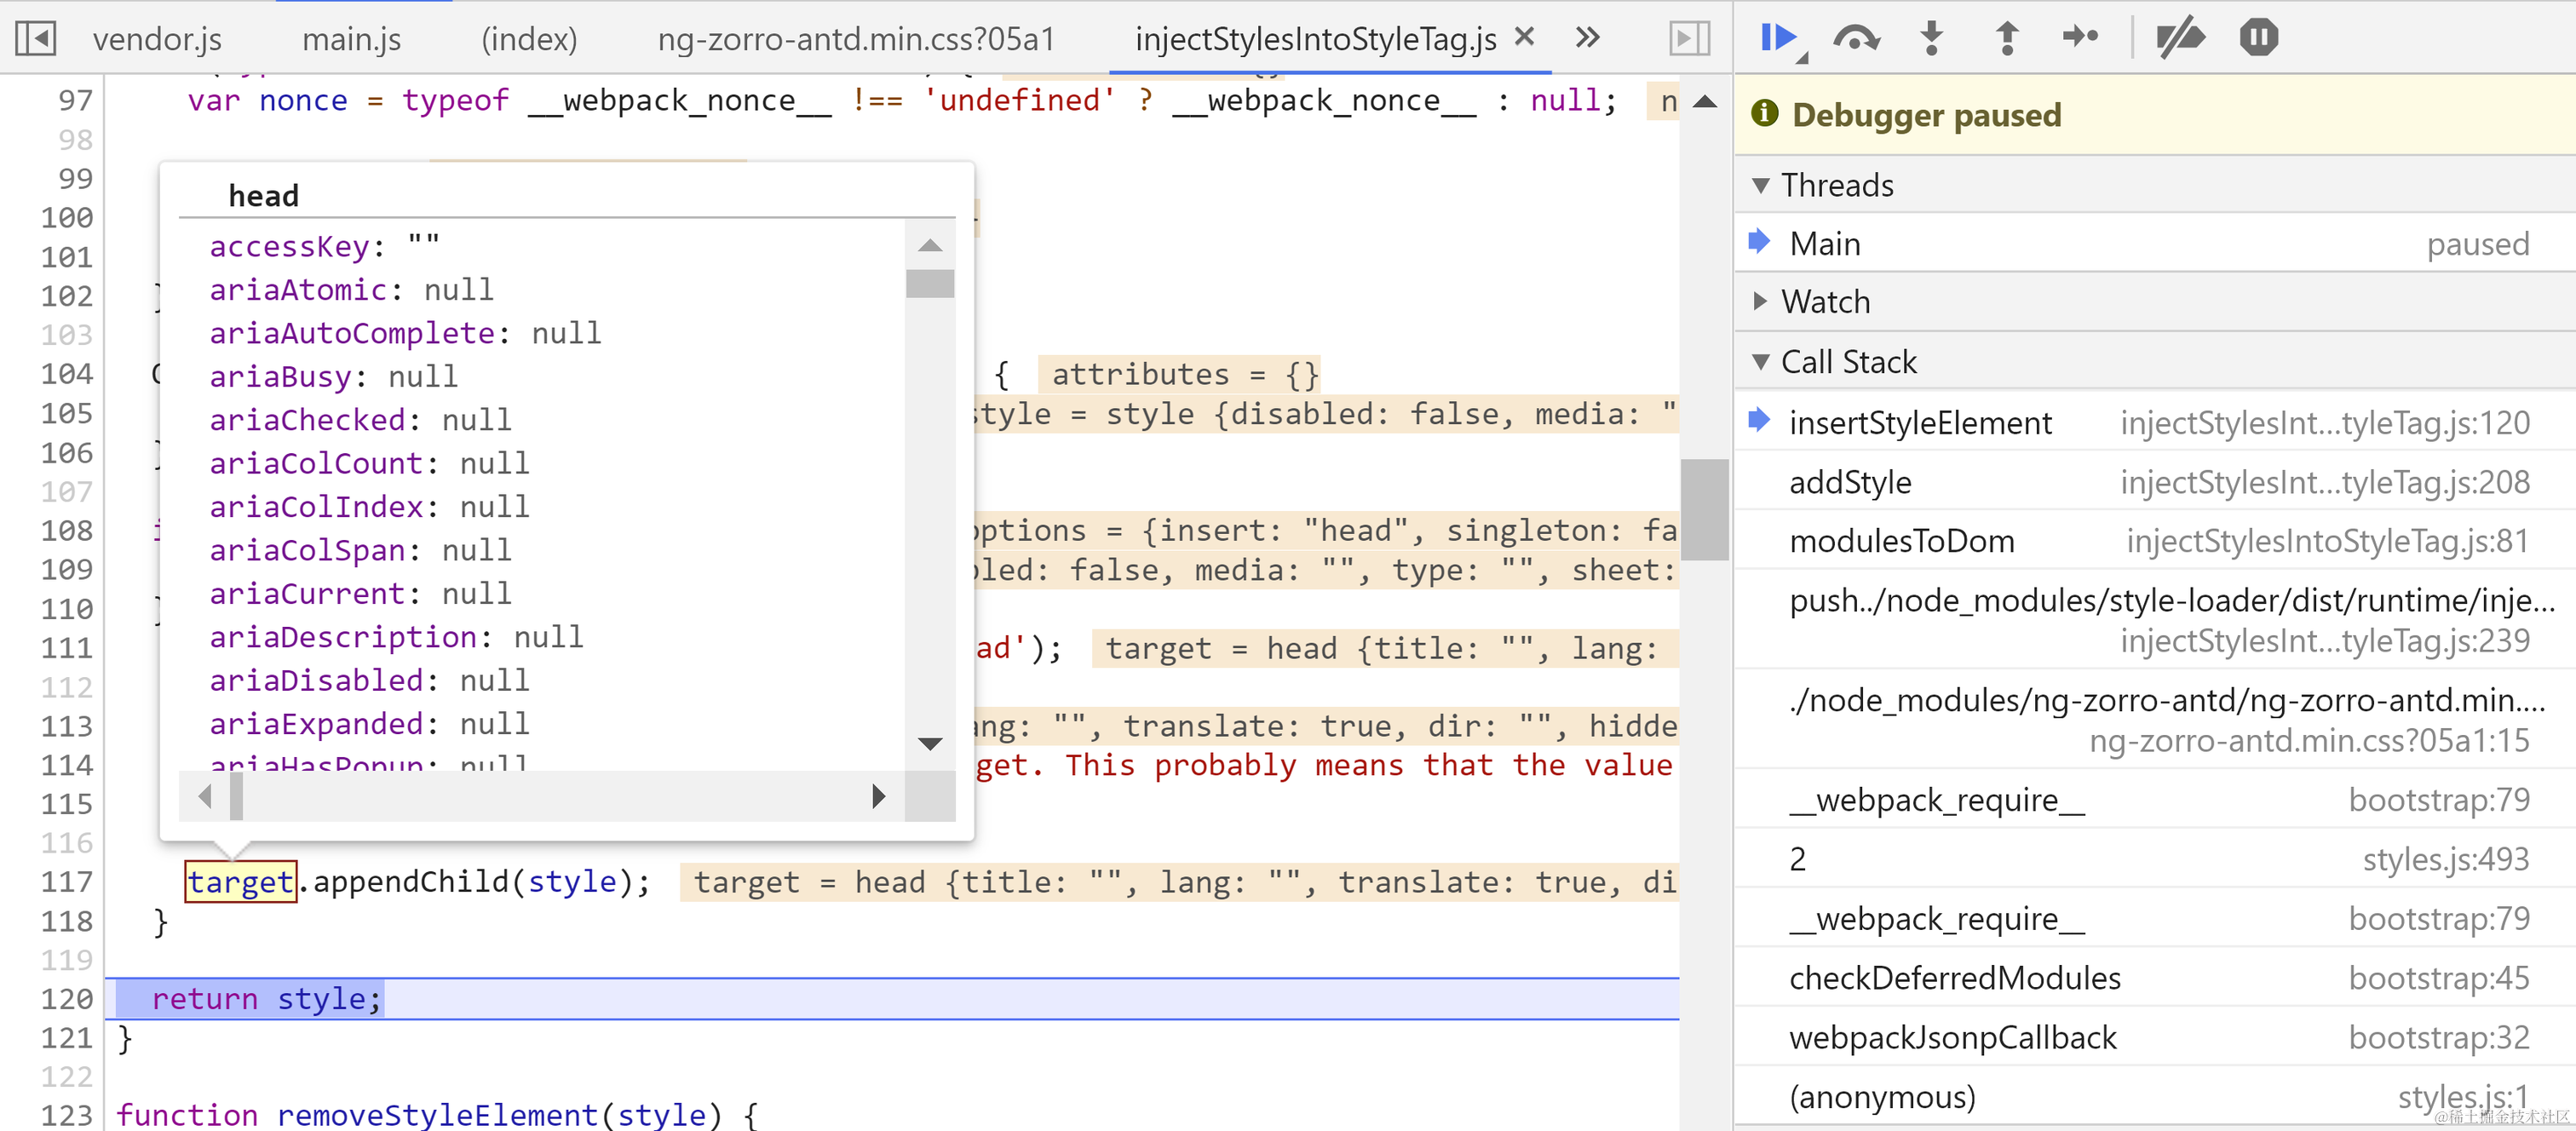Select the addStyle call stack frame
The width and height of the screenshot is (2576, 1131).
[1850, 482]
